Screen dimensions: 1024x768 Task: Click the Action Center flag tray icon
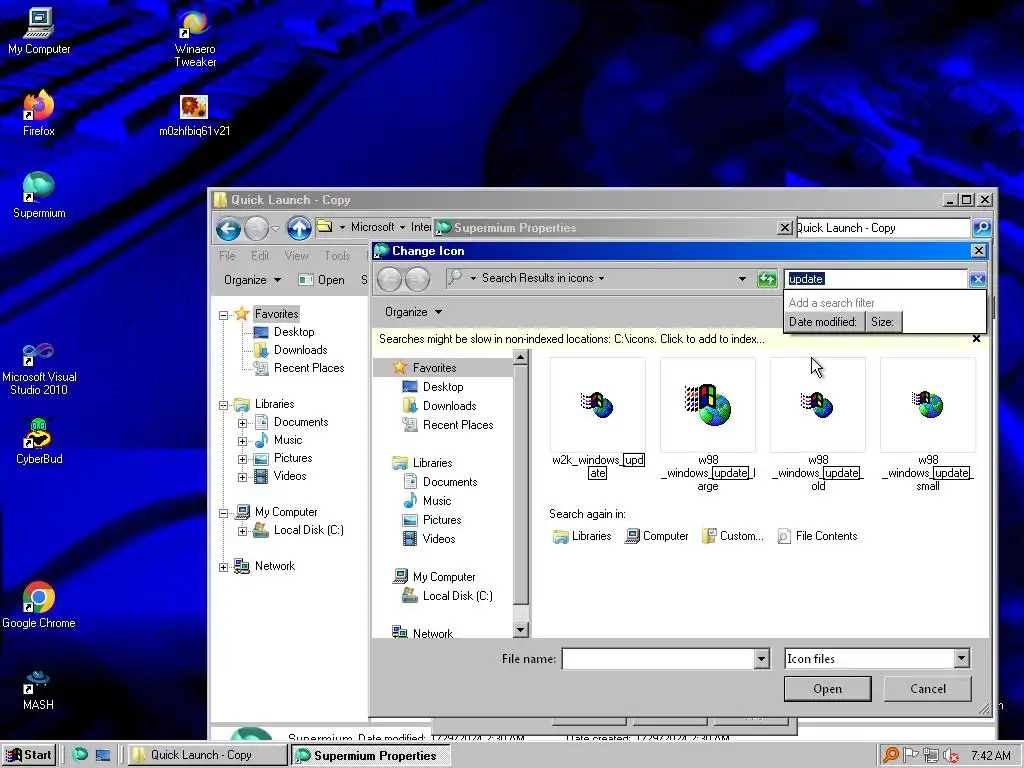910,756
